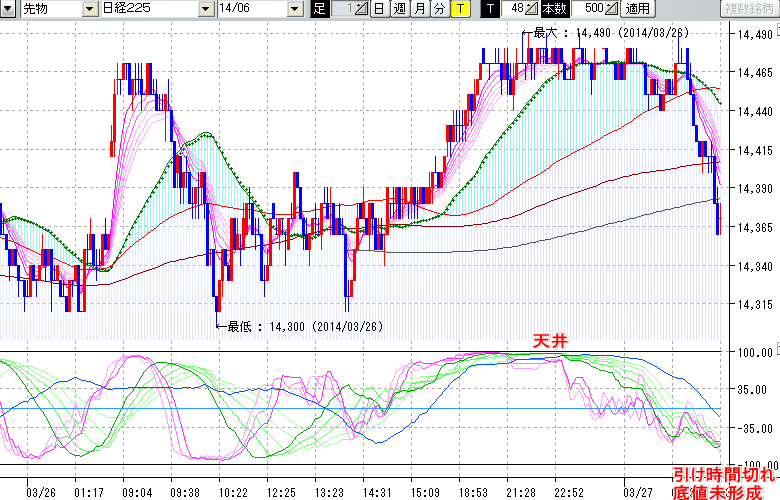The height and width of the screenshot is (500, 780).
Task: Select the 月 monthly timeframe button
Action: pyautogui.click(x=419, y=9)
